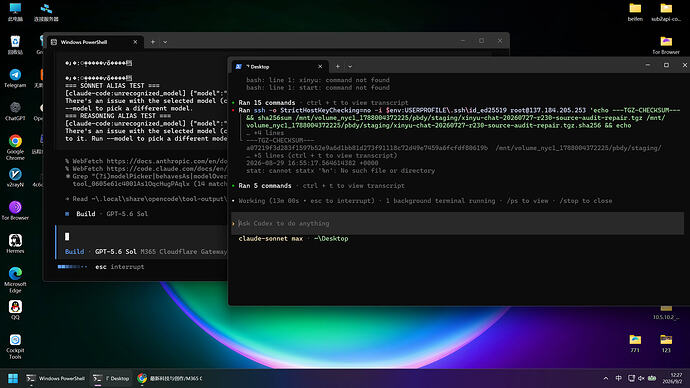Click the '---TGZ-CHECKSUM---' output line
The width and height of the screenshot is (690, 388).
[280, 140]
